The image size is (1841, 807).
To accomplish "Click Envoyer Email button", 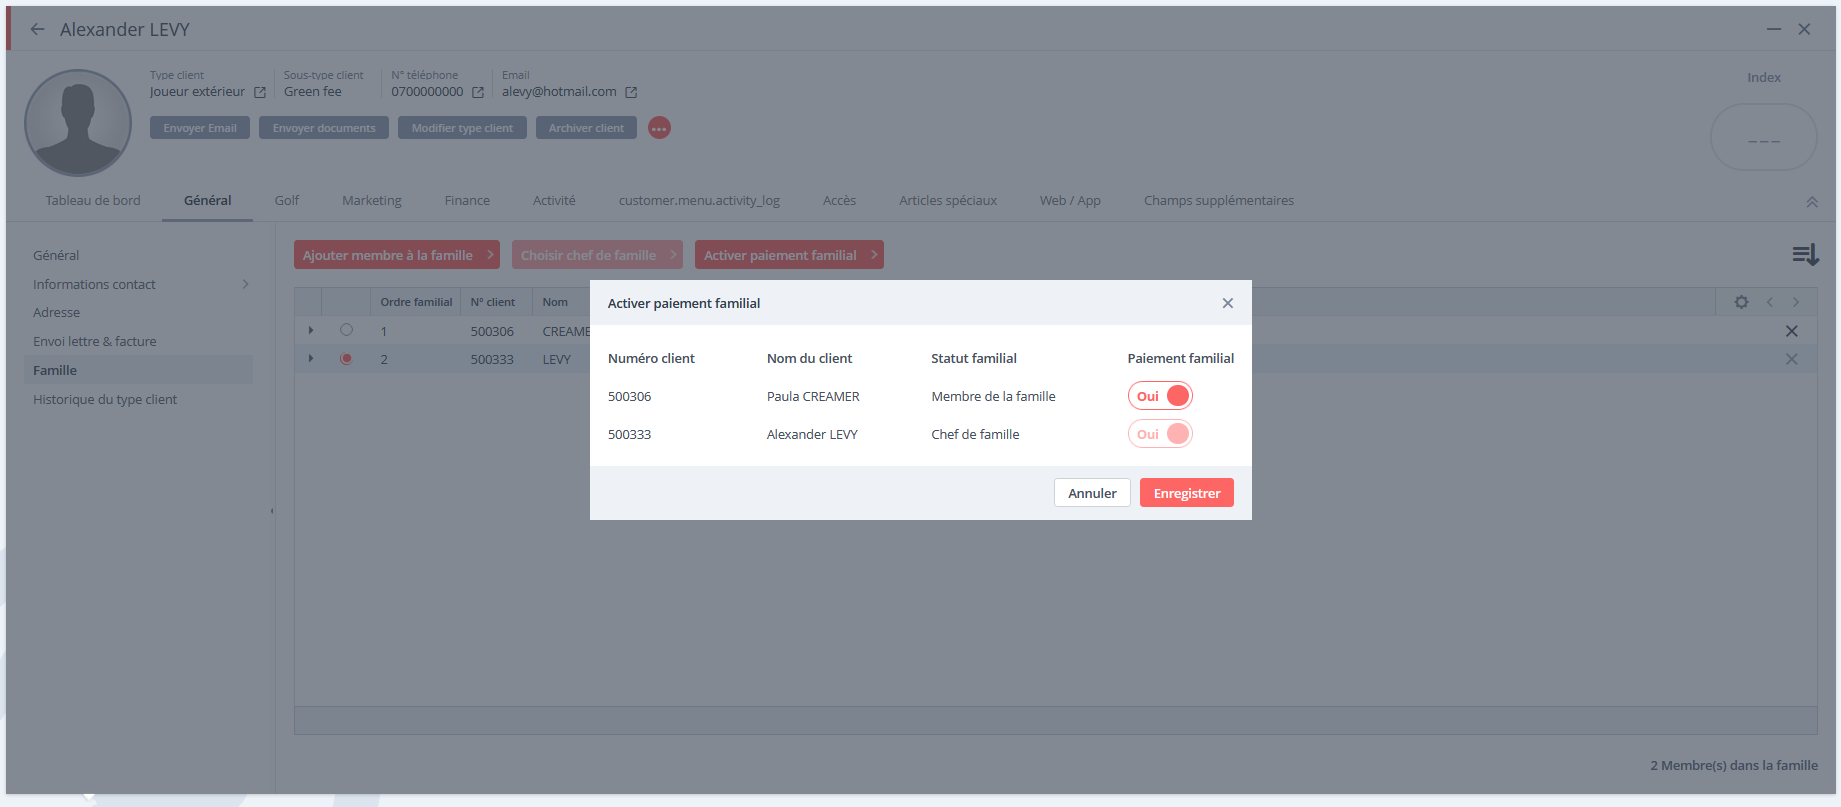I will pyautogui.click(x=200, y=128).
